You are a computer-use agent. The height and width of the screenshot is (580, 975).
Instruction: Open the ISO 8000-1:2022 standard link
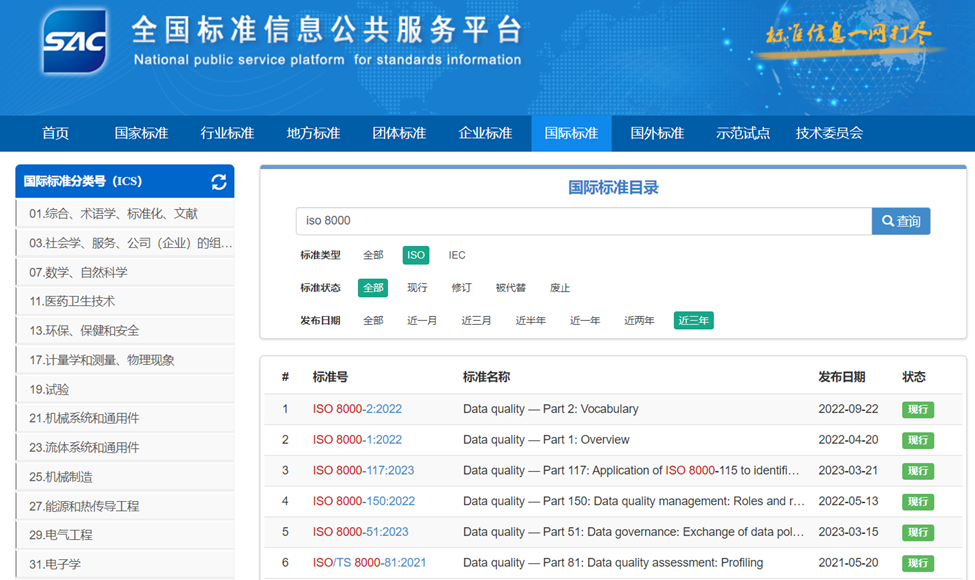coord(357,440)
